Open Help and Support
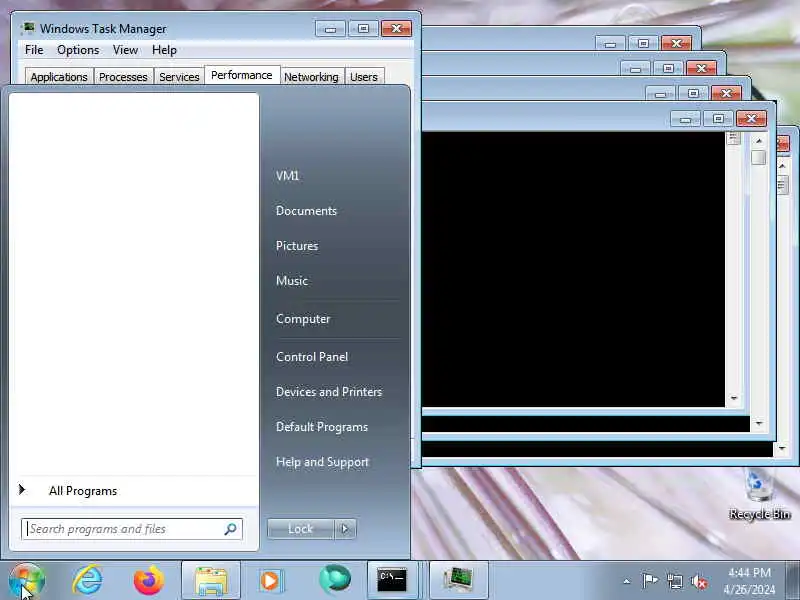The image size is (800, 600). tap(322, 462)
